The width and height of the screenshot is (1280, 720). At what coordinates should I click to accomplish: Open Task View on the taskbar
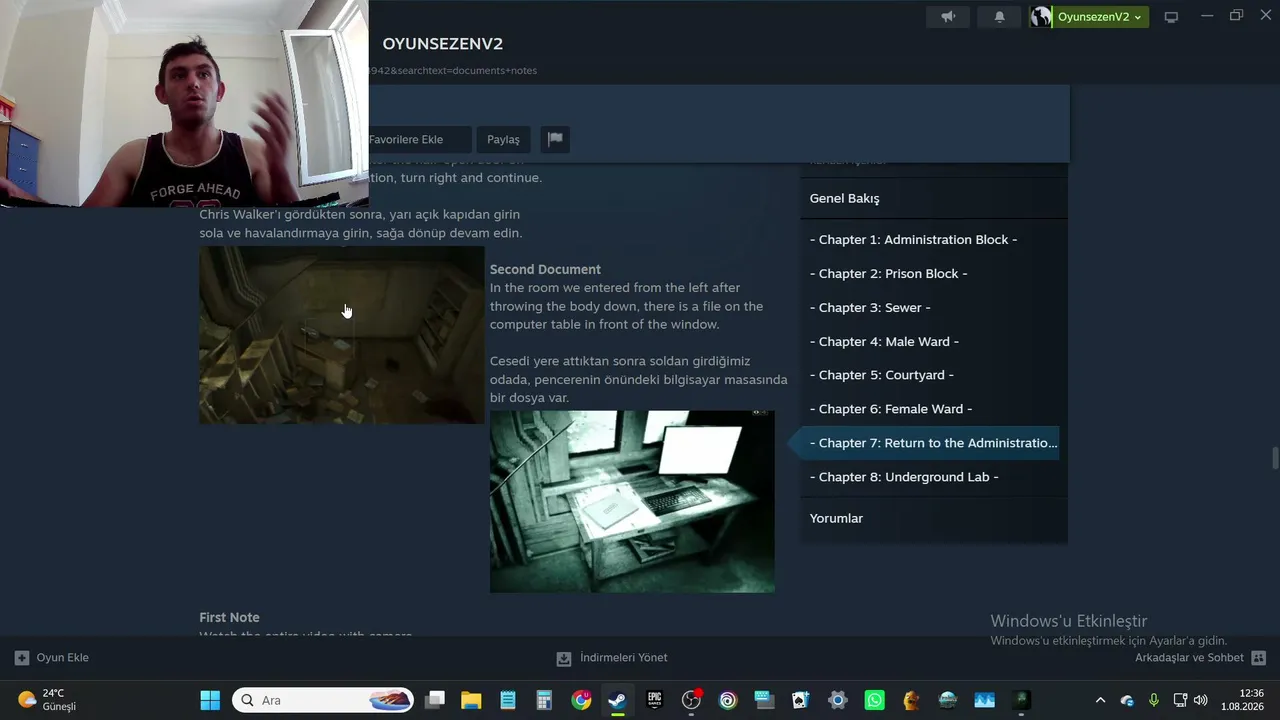(434, 700)
